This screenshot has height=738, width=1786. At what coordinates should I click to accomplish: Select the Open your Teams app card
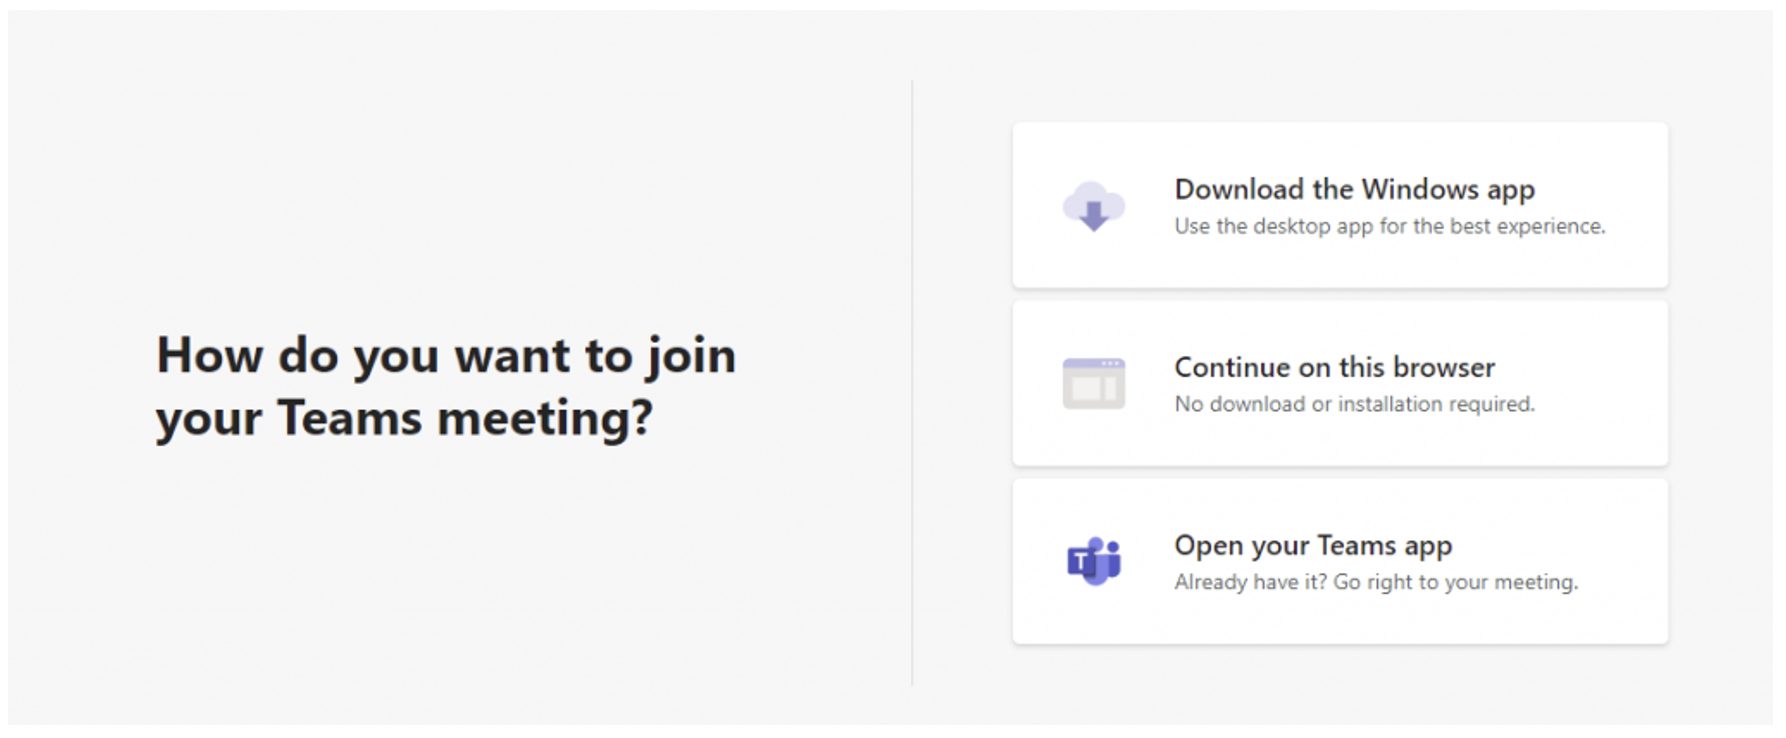[1340, 561]
